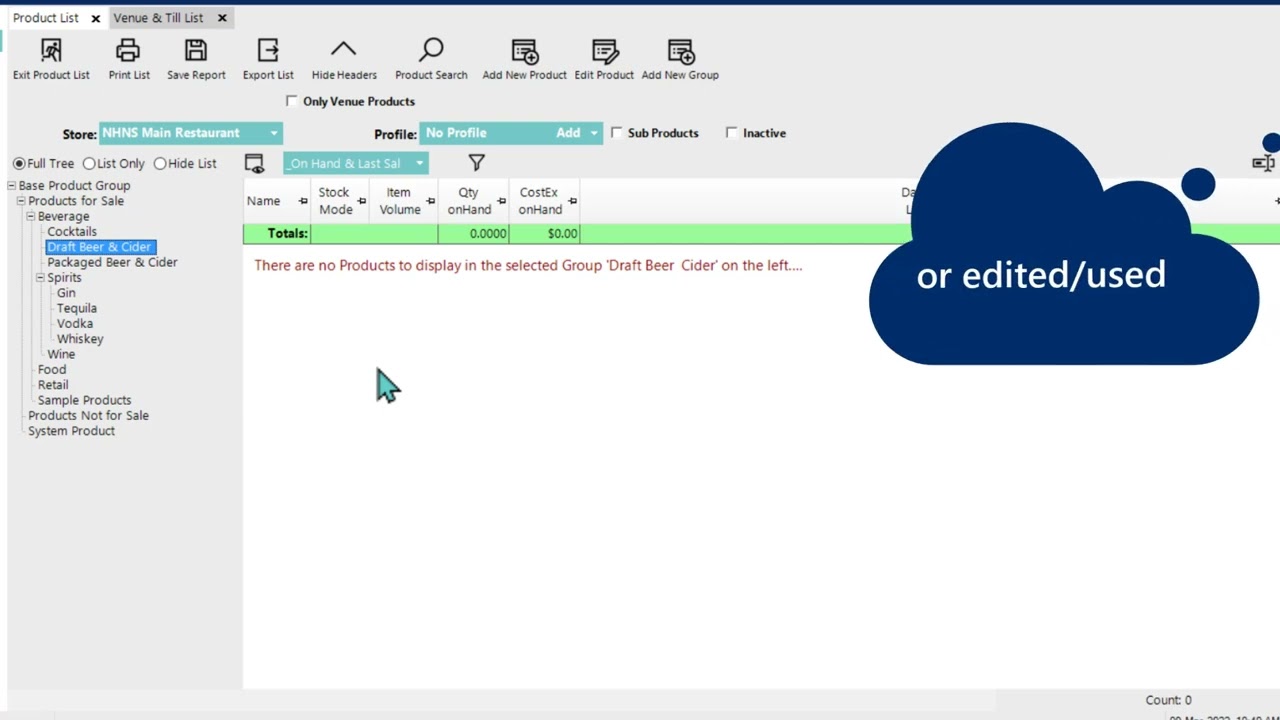The image size is (1280, 720).
Task: Open Product Search magnifier
Action: click(431, 50)
